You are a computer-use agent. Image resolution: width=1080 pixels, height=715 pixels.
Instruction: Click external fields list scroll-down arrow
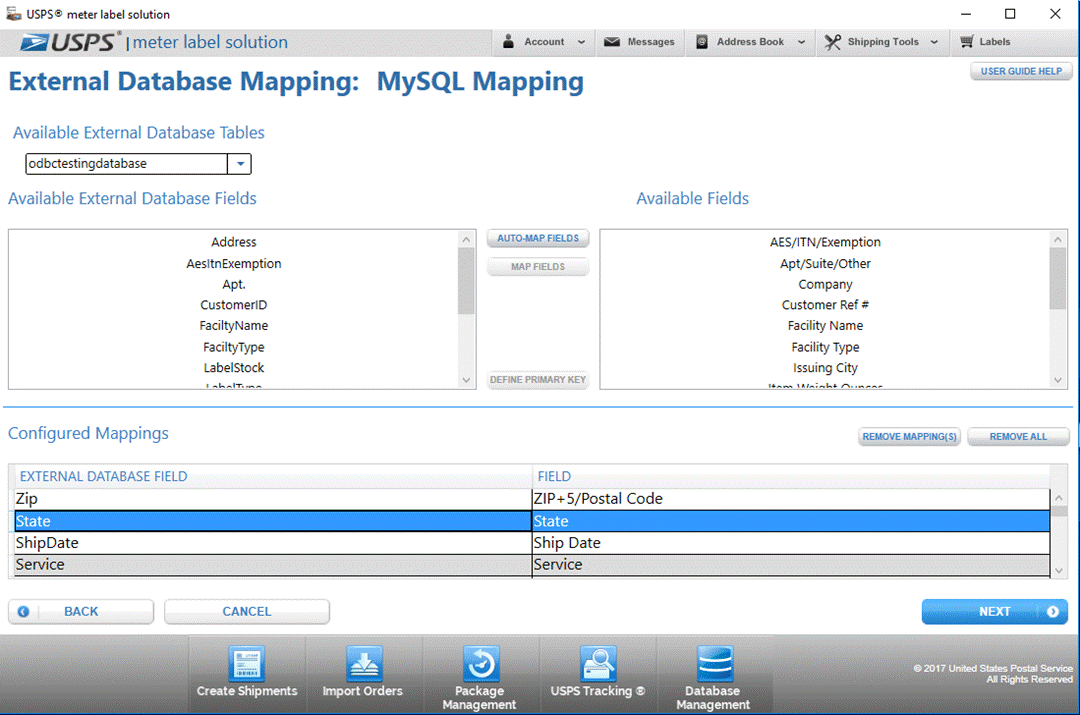tap(466, 380)
